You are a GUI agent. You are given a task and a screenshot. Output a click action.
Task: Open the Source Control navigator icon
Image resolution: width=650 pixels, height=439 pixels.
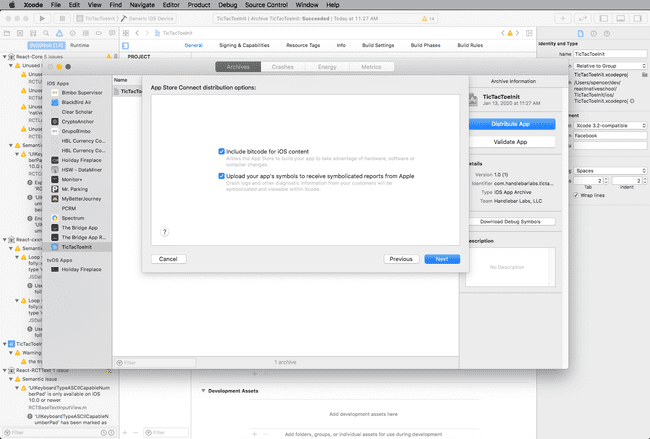(20, 33)
